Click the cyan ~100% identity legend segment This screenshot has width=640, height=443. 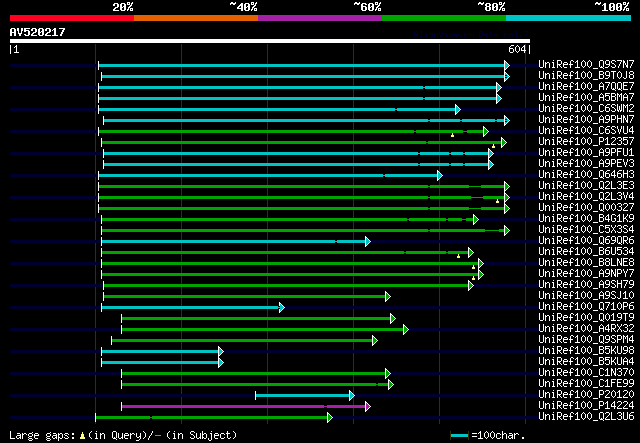click(x=569, y=18)
